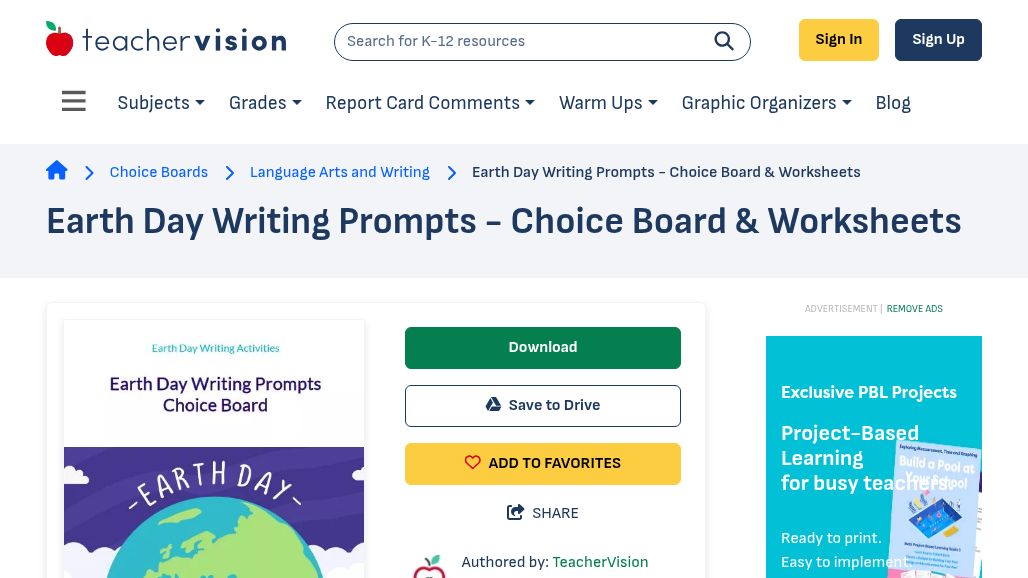Open the Grades dropdown
Screen dimensions: 1028x578
tap(265, 103)
